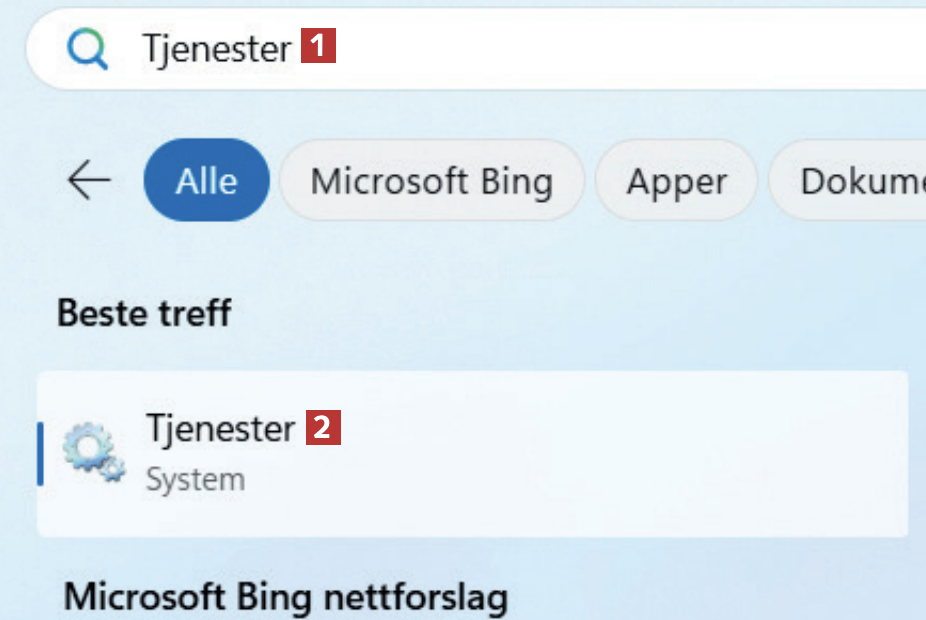
Task: Show only Apper results
Action: [x=676, y=181]
